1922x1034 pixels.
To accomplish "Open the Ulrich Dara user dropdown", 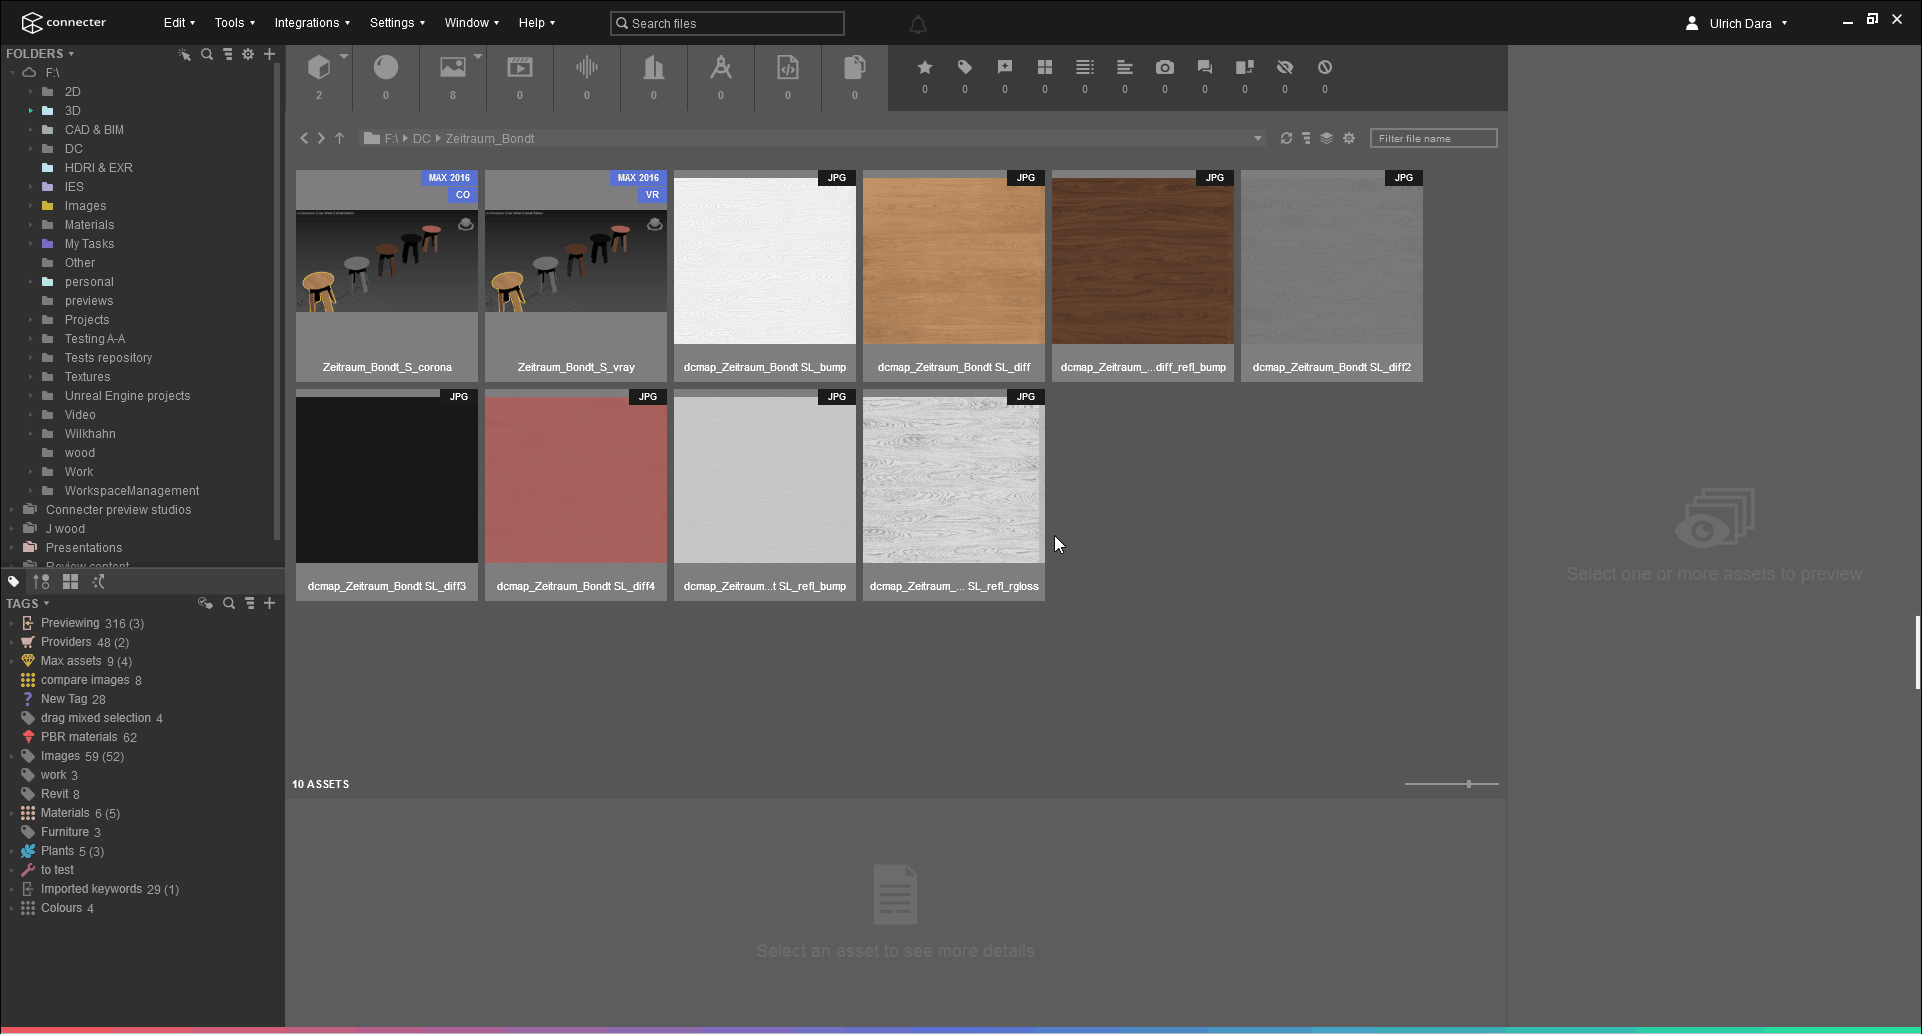I will click(x=1736, y=23).
